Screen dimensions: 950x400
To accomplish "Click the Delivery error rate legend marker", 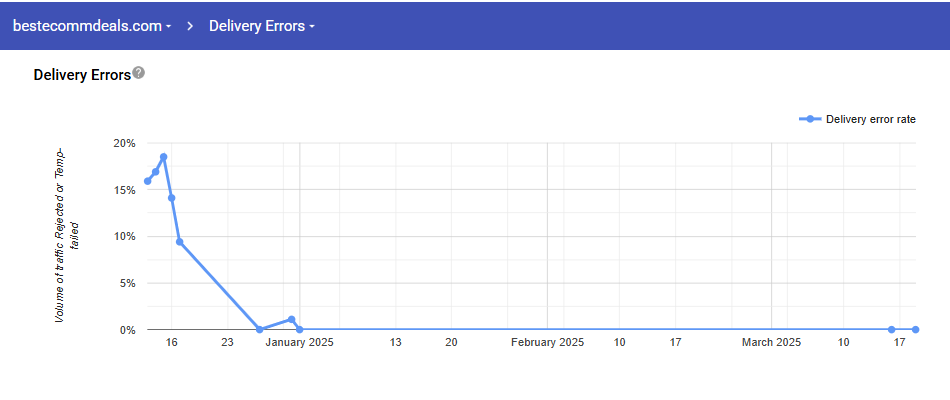I will (810, 119).
